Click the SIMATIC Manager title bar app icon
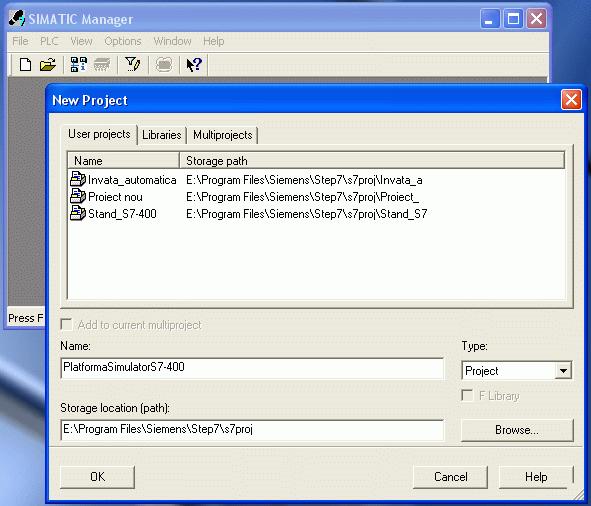Image resolution: width=591 pixels, height=506 pixels. (x=17, y=18)
